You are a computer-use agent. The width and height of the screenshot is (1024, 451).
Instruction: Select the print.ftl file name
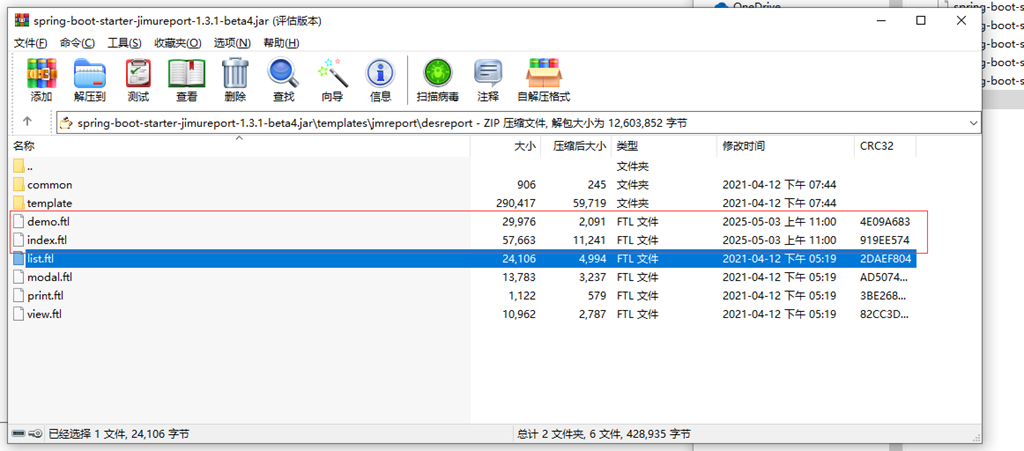point(46,296)
